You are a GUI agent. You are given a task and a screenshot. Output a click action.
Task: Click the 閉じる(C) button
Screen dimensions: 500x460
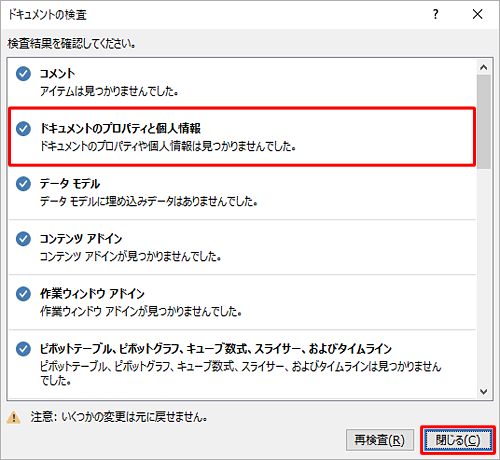pyautogui.click(x=458, y=440)
